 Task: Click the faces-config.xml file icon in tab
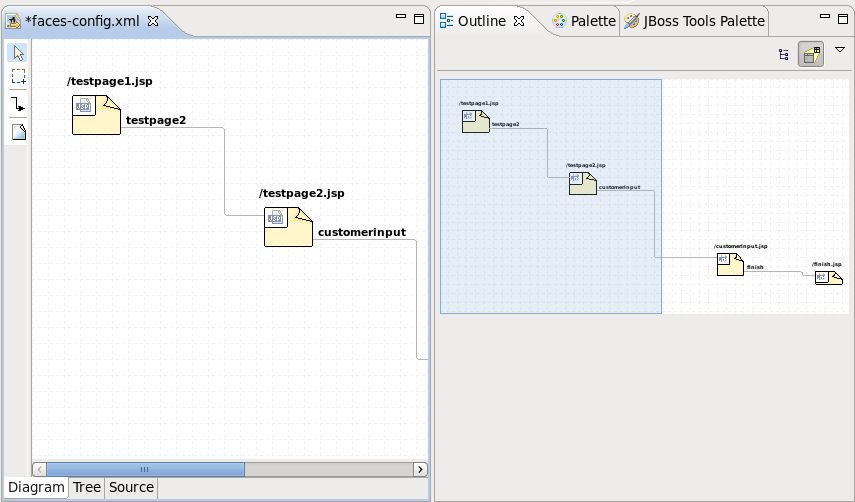pos(13,21)
